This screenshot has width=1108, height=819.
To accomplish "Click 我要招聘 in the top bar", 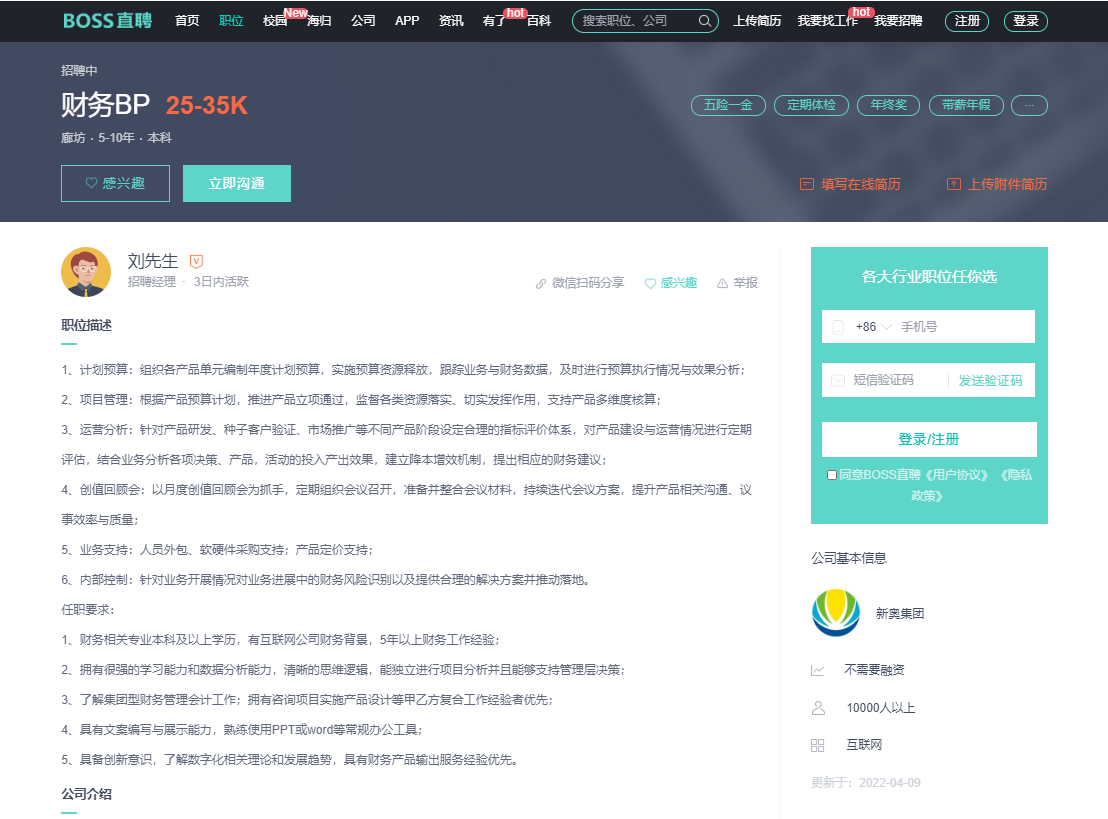I will tap(898, 21).
